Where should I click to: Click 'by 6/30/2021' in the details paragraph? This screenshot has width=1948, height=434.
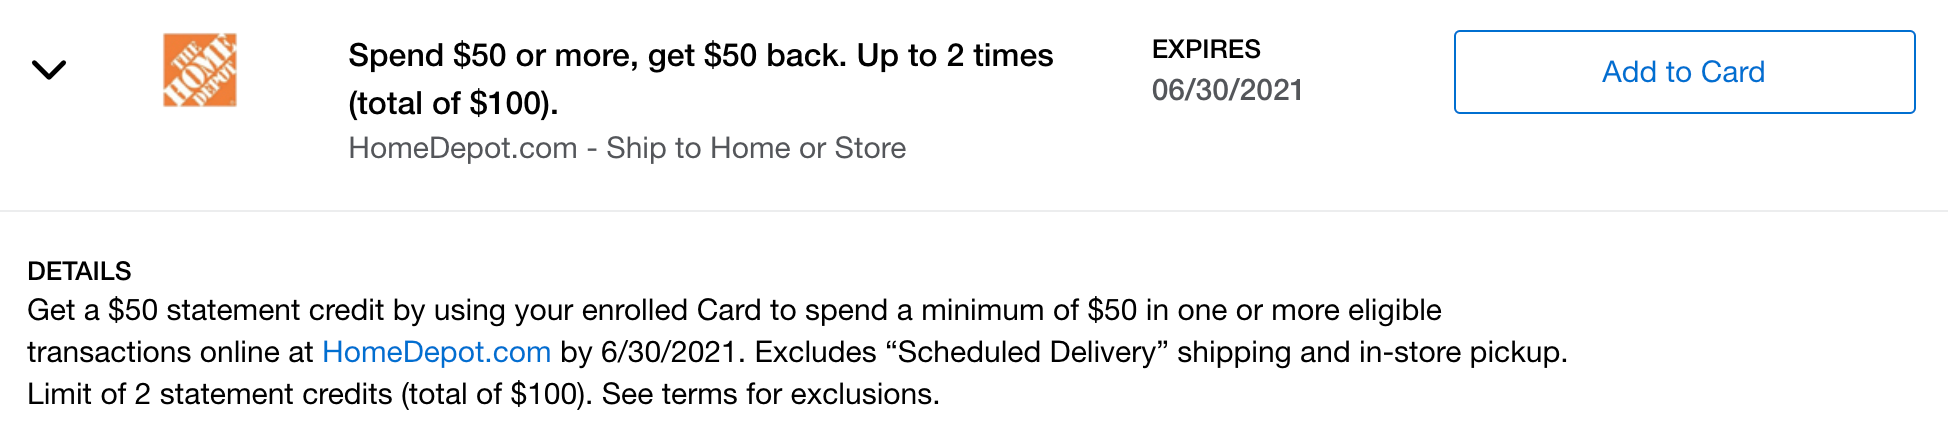[x=650, y=352]
